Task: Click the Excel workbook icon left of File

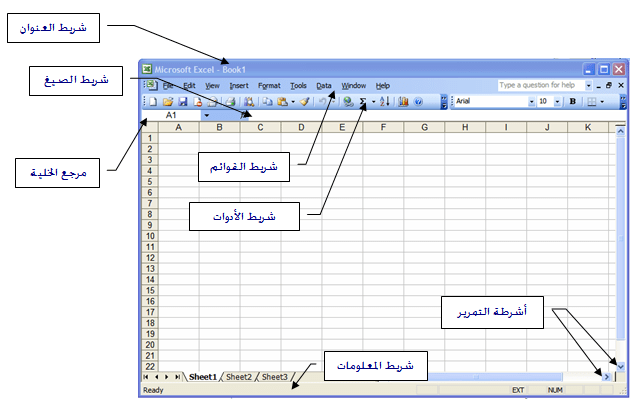Action: click(151, 85)
